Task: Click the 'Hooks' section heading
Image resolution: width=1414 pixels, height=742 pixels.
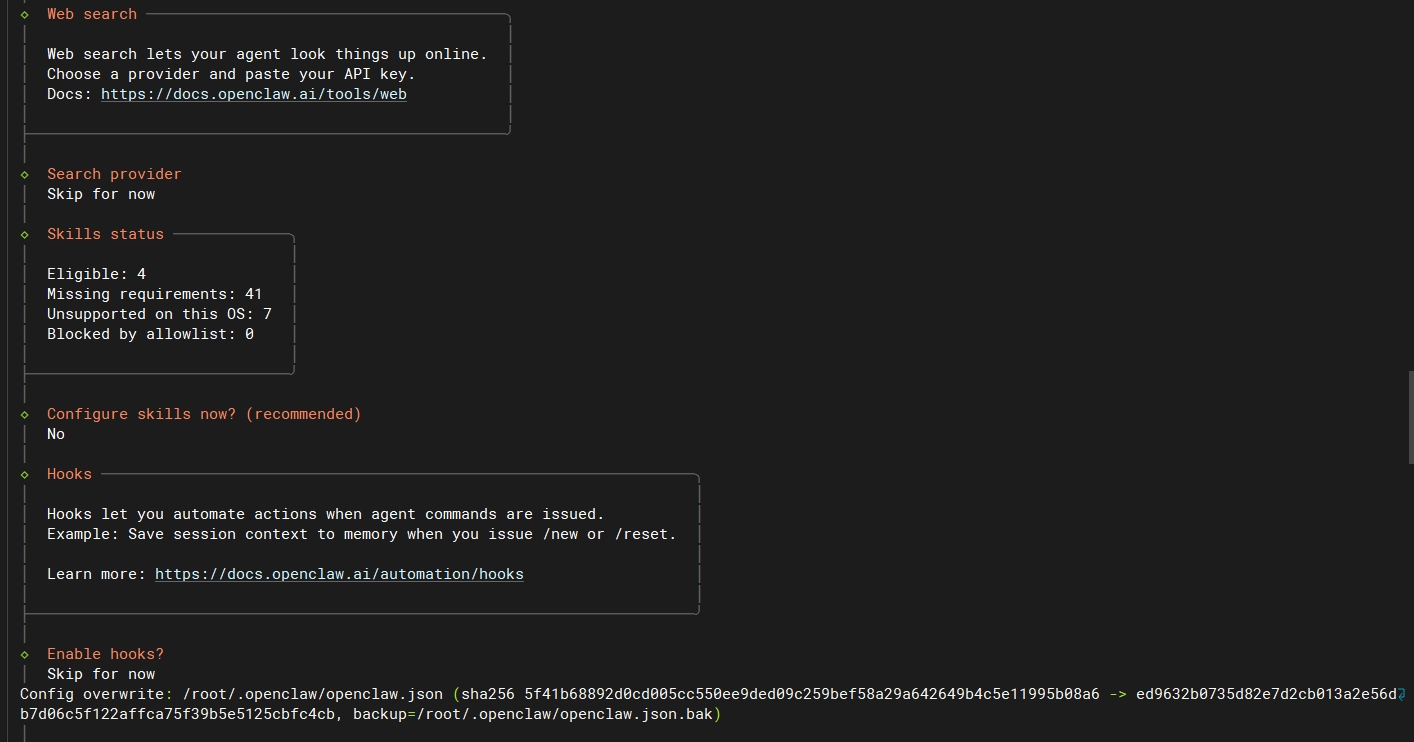Action: pos(69,474)
